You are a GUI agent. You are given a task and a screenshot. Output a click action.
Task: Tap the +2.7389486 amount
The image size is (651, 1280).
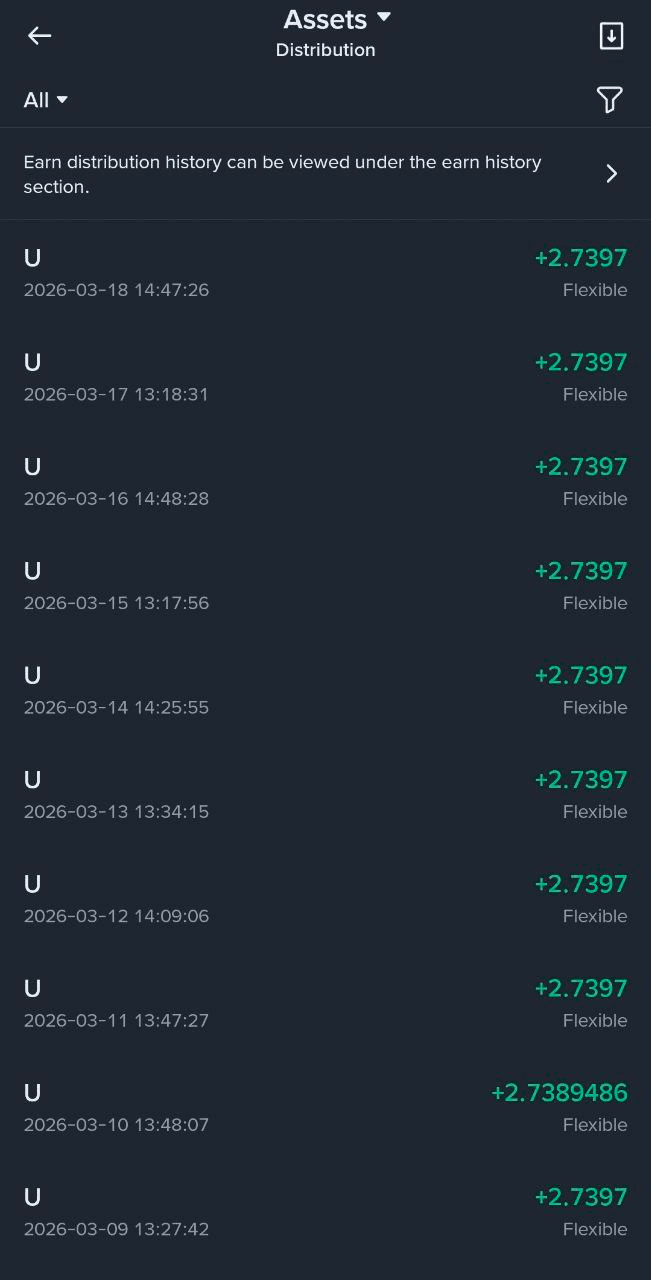coord(559,1093)
